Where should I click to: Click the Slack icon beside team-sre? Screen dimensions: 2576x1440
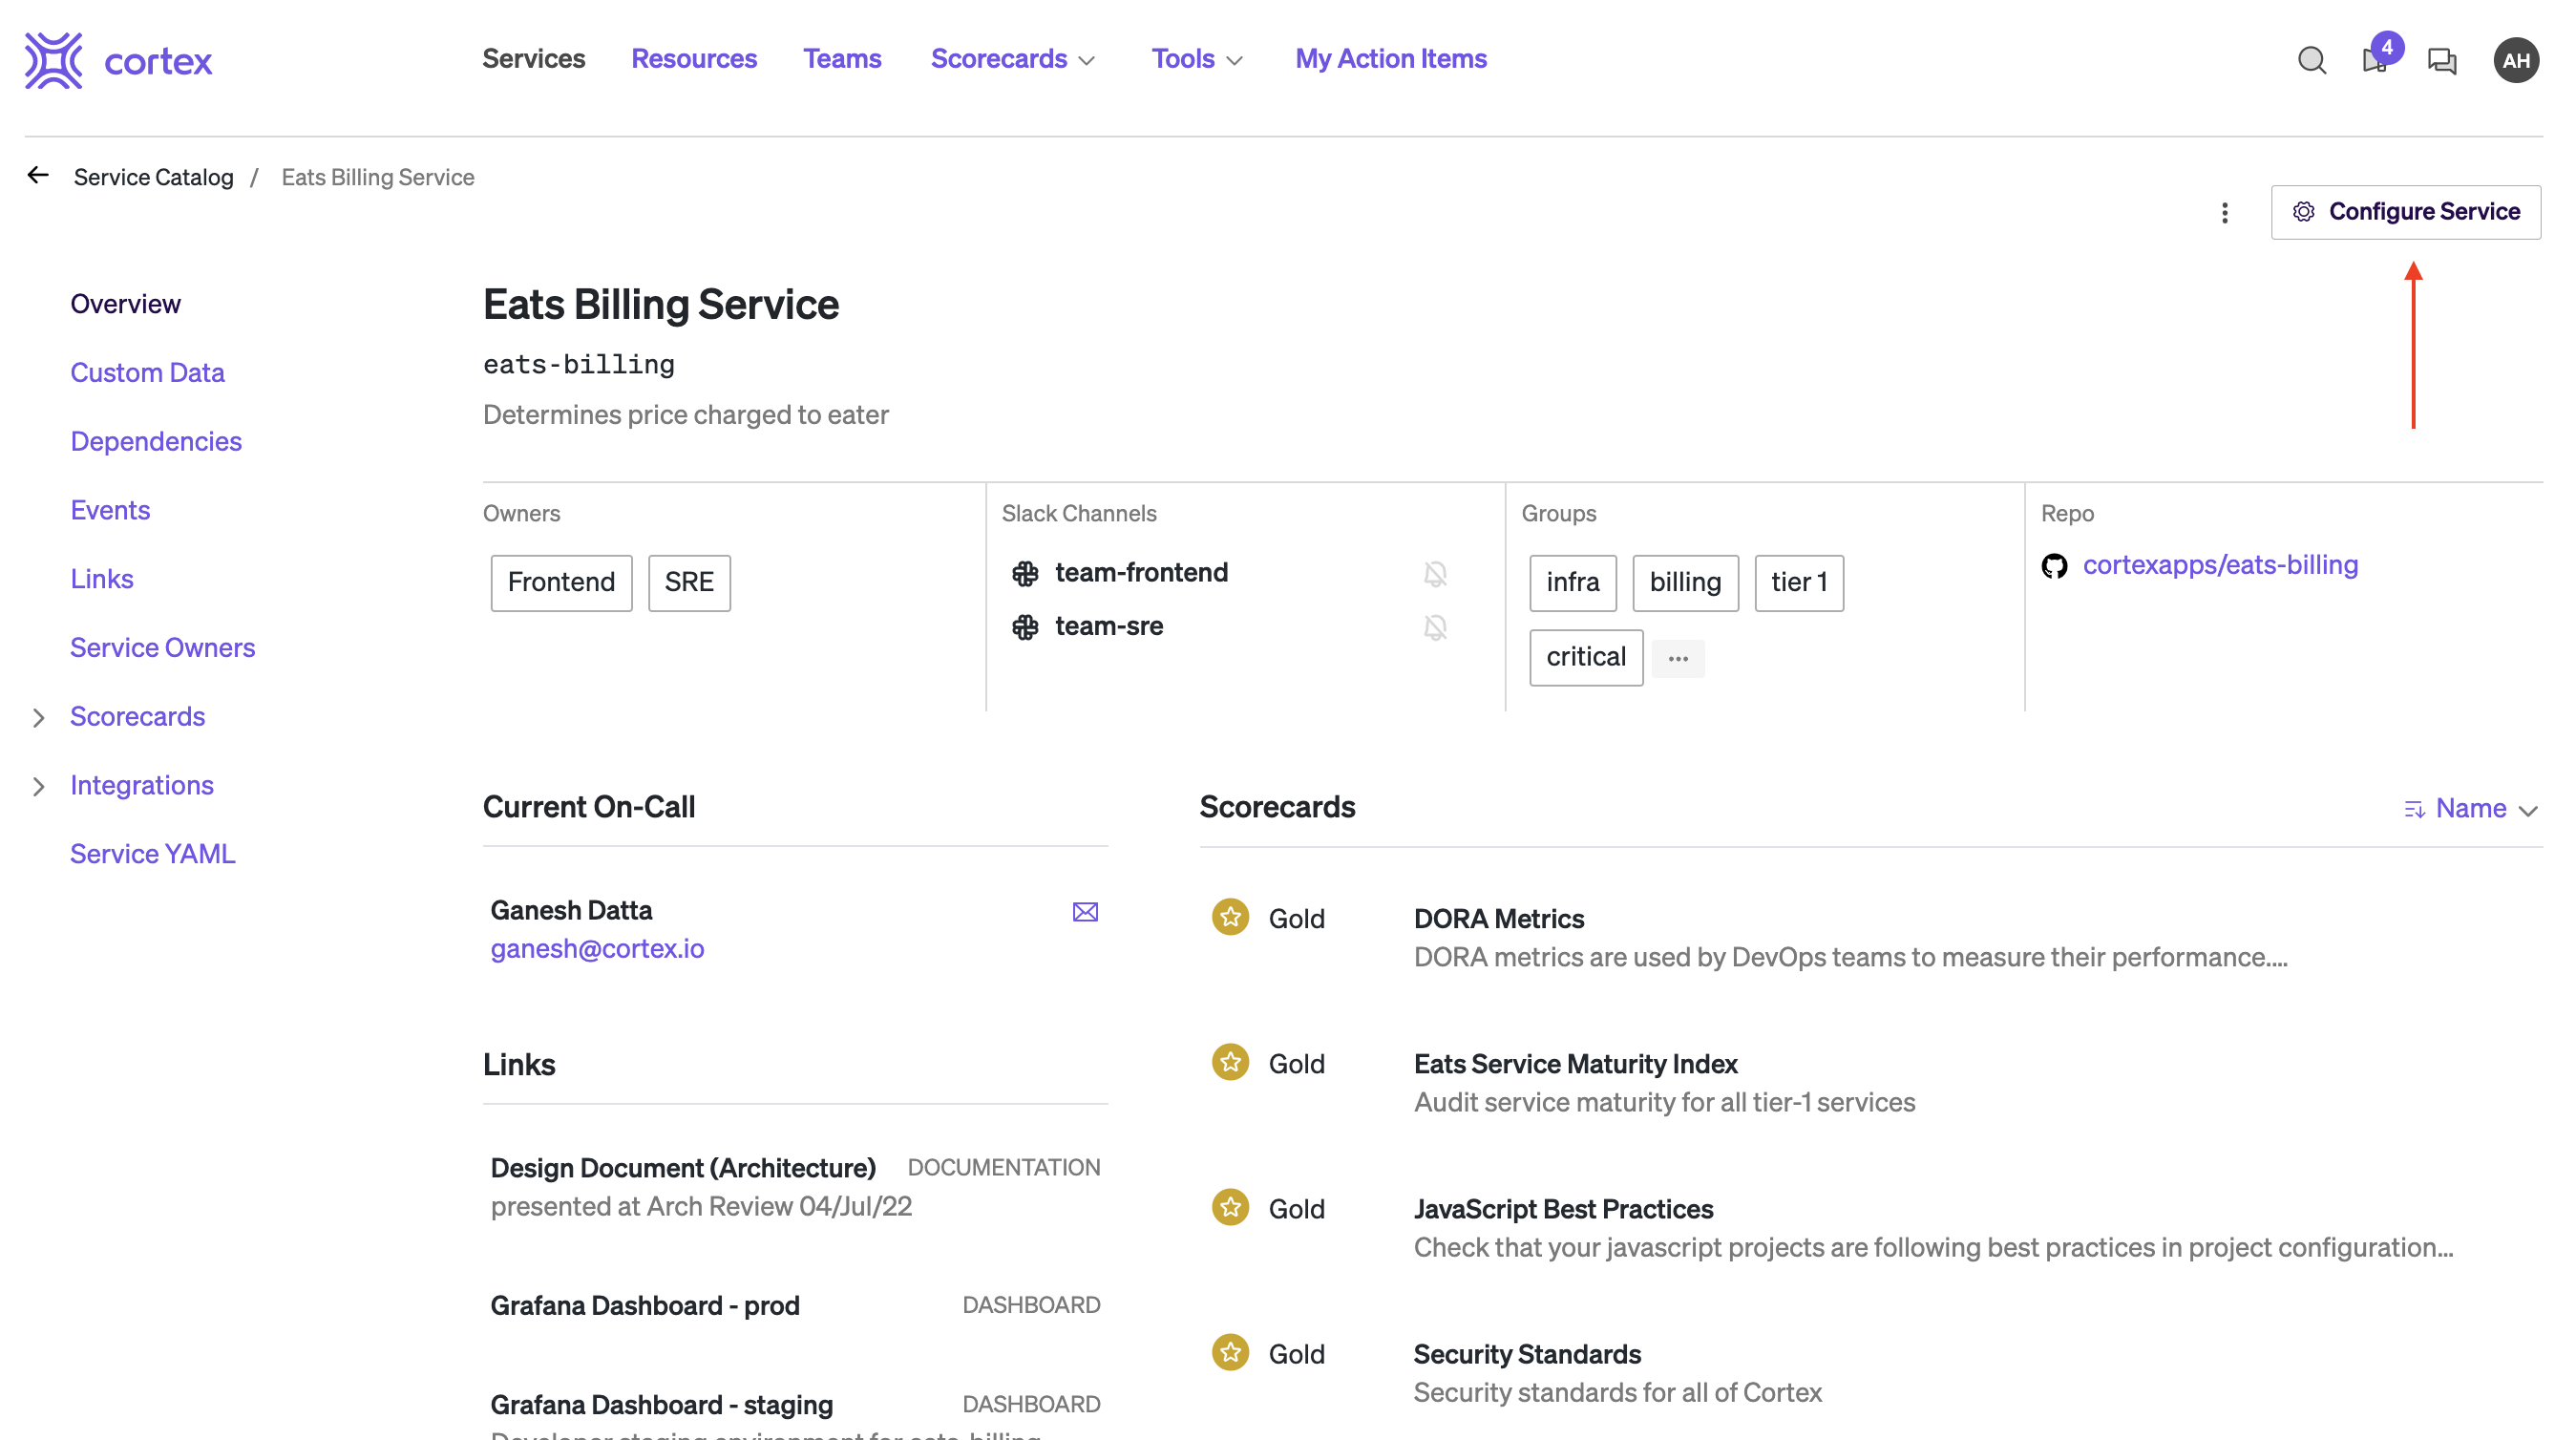1025,627
